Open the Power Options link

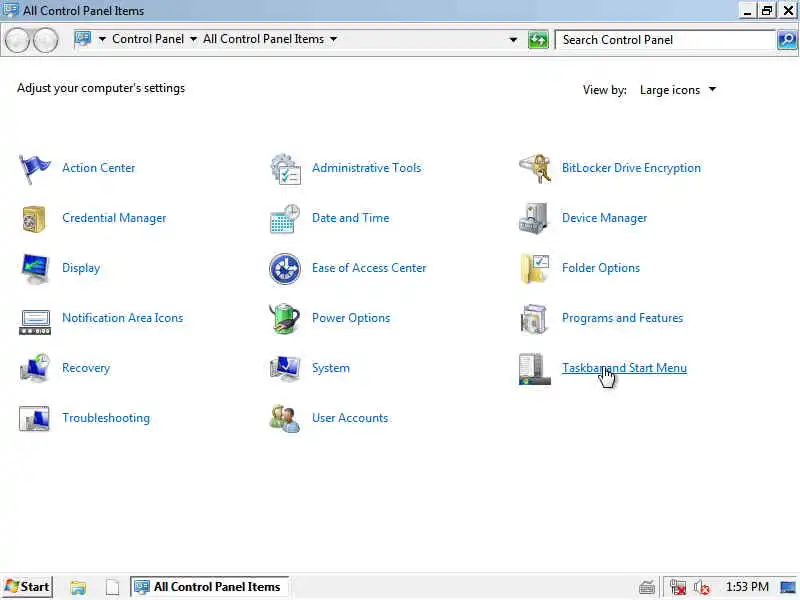click(351, 318)
